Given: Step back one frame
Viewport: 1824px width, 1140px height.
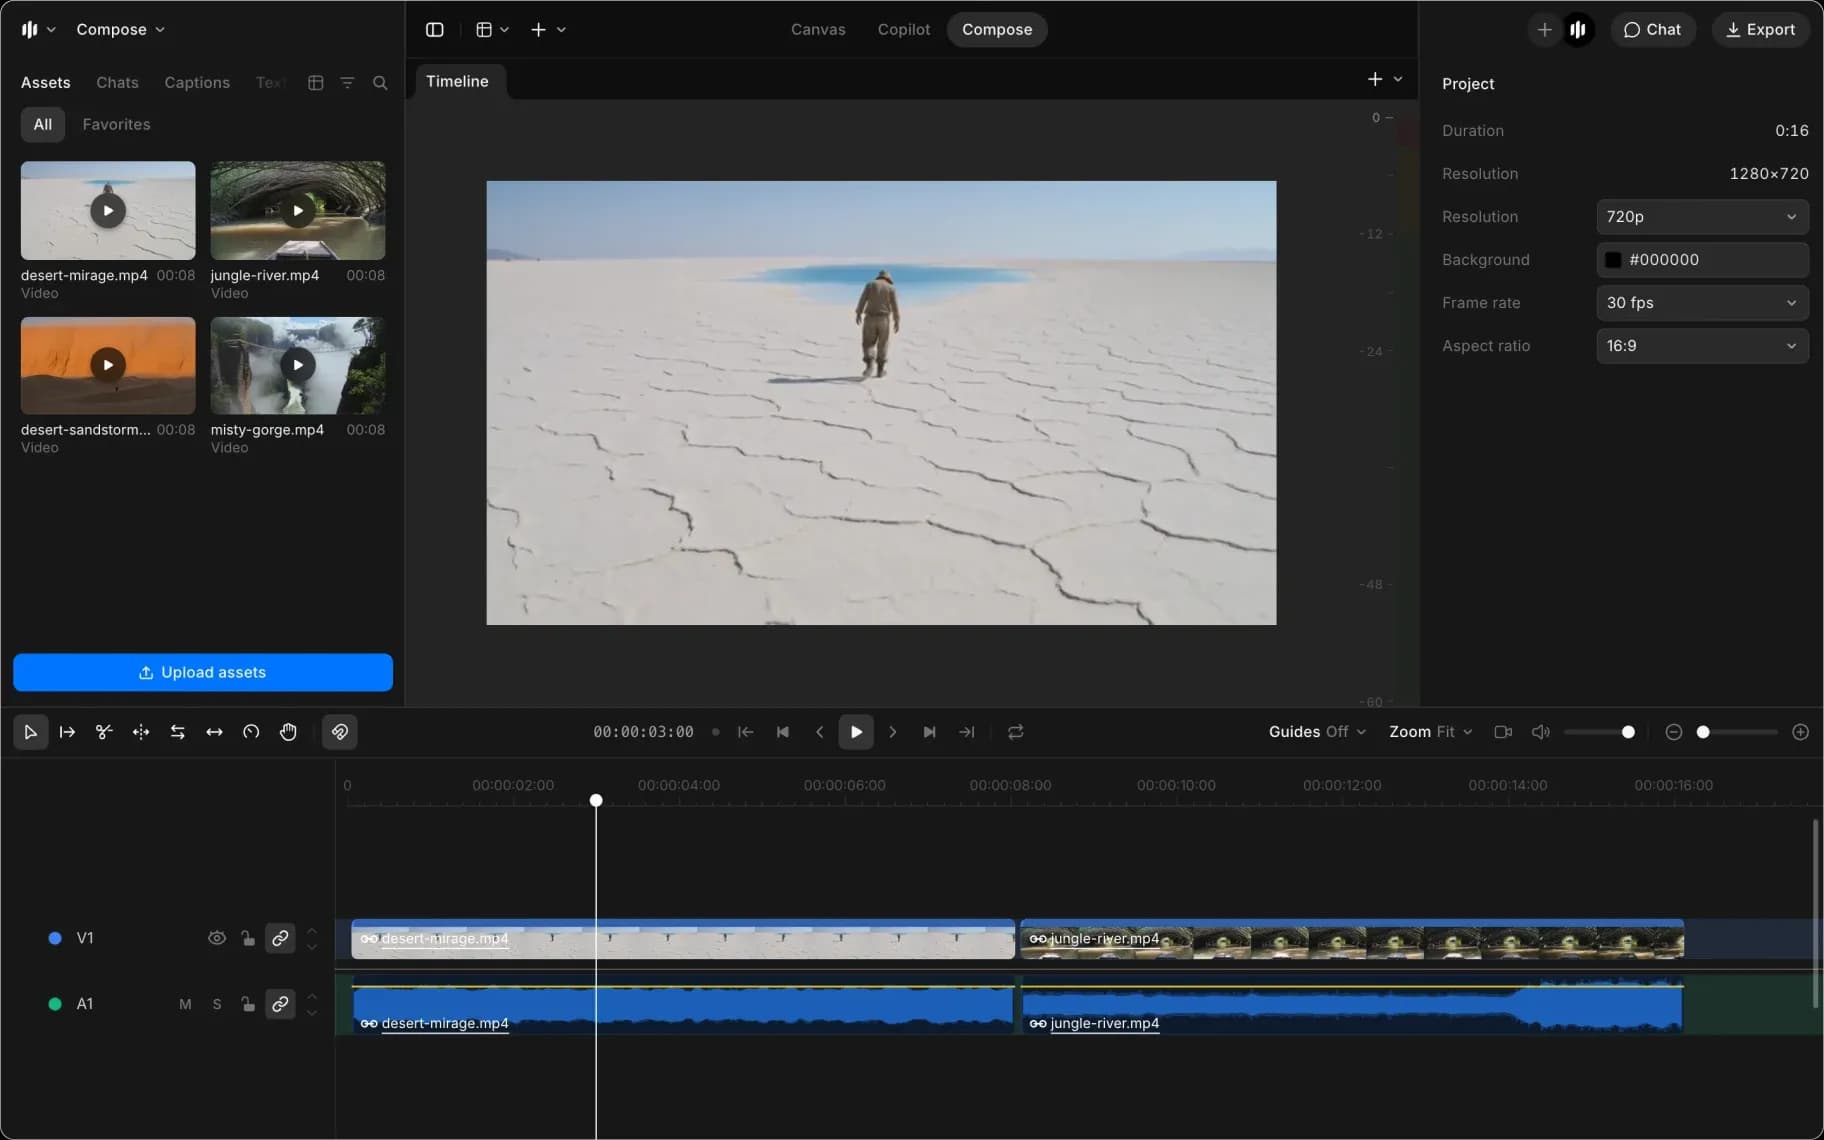Looking at the screenshot, I should click(819, 732).
